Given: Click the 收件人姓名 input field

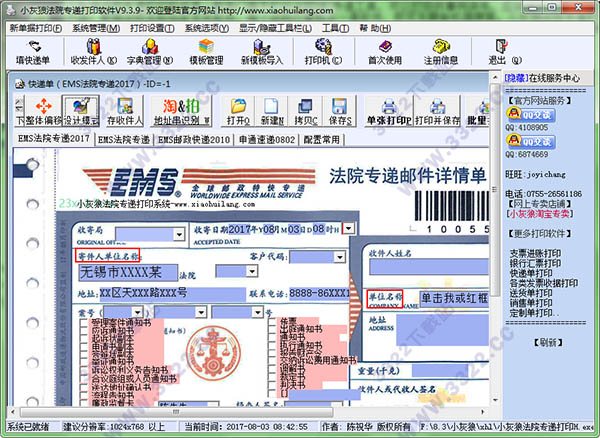Looking at the screenshot, I should point(429,267).
